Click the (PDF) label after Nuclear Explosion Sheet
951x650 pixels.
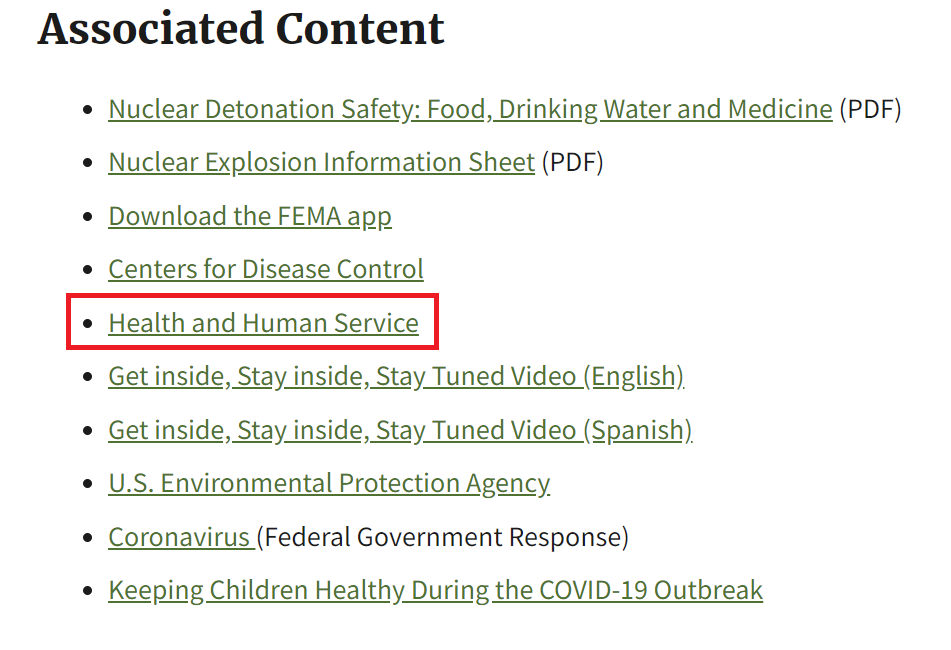[x=573, y=162]
